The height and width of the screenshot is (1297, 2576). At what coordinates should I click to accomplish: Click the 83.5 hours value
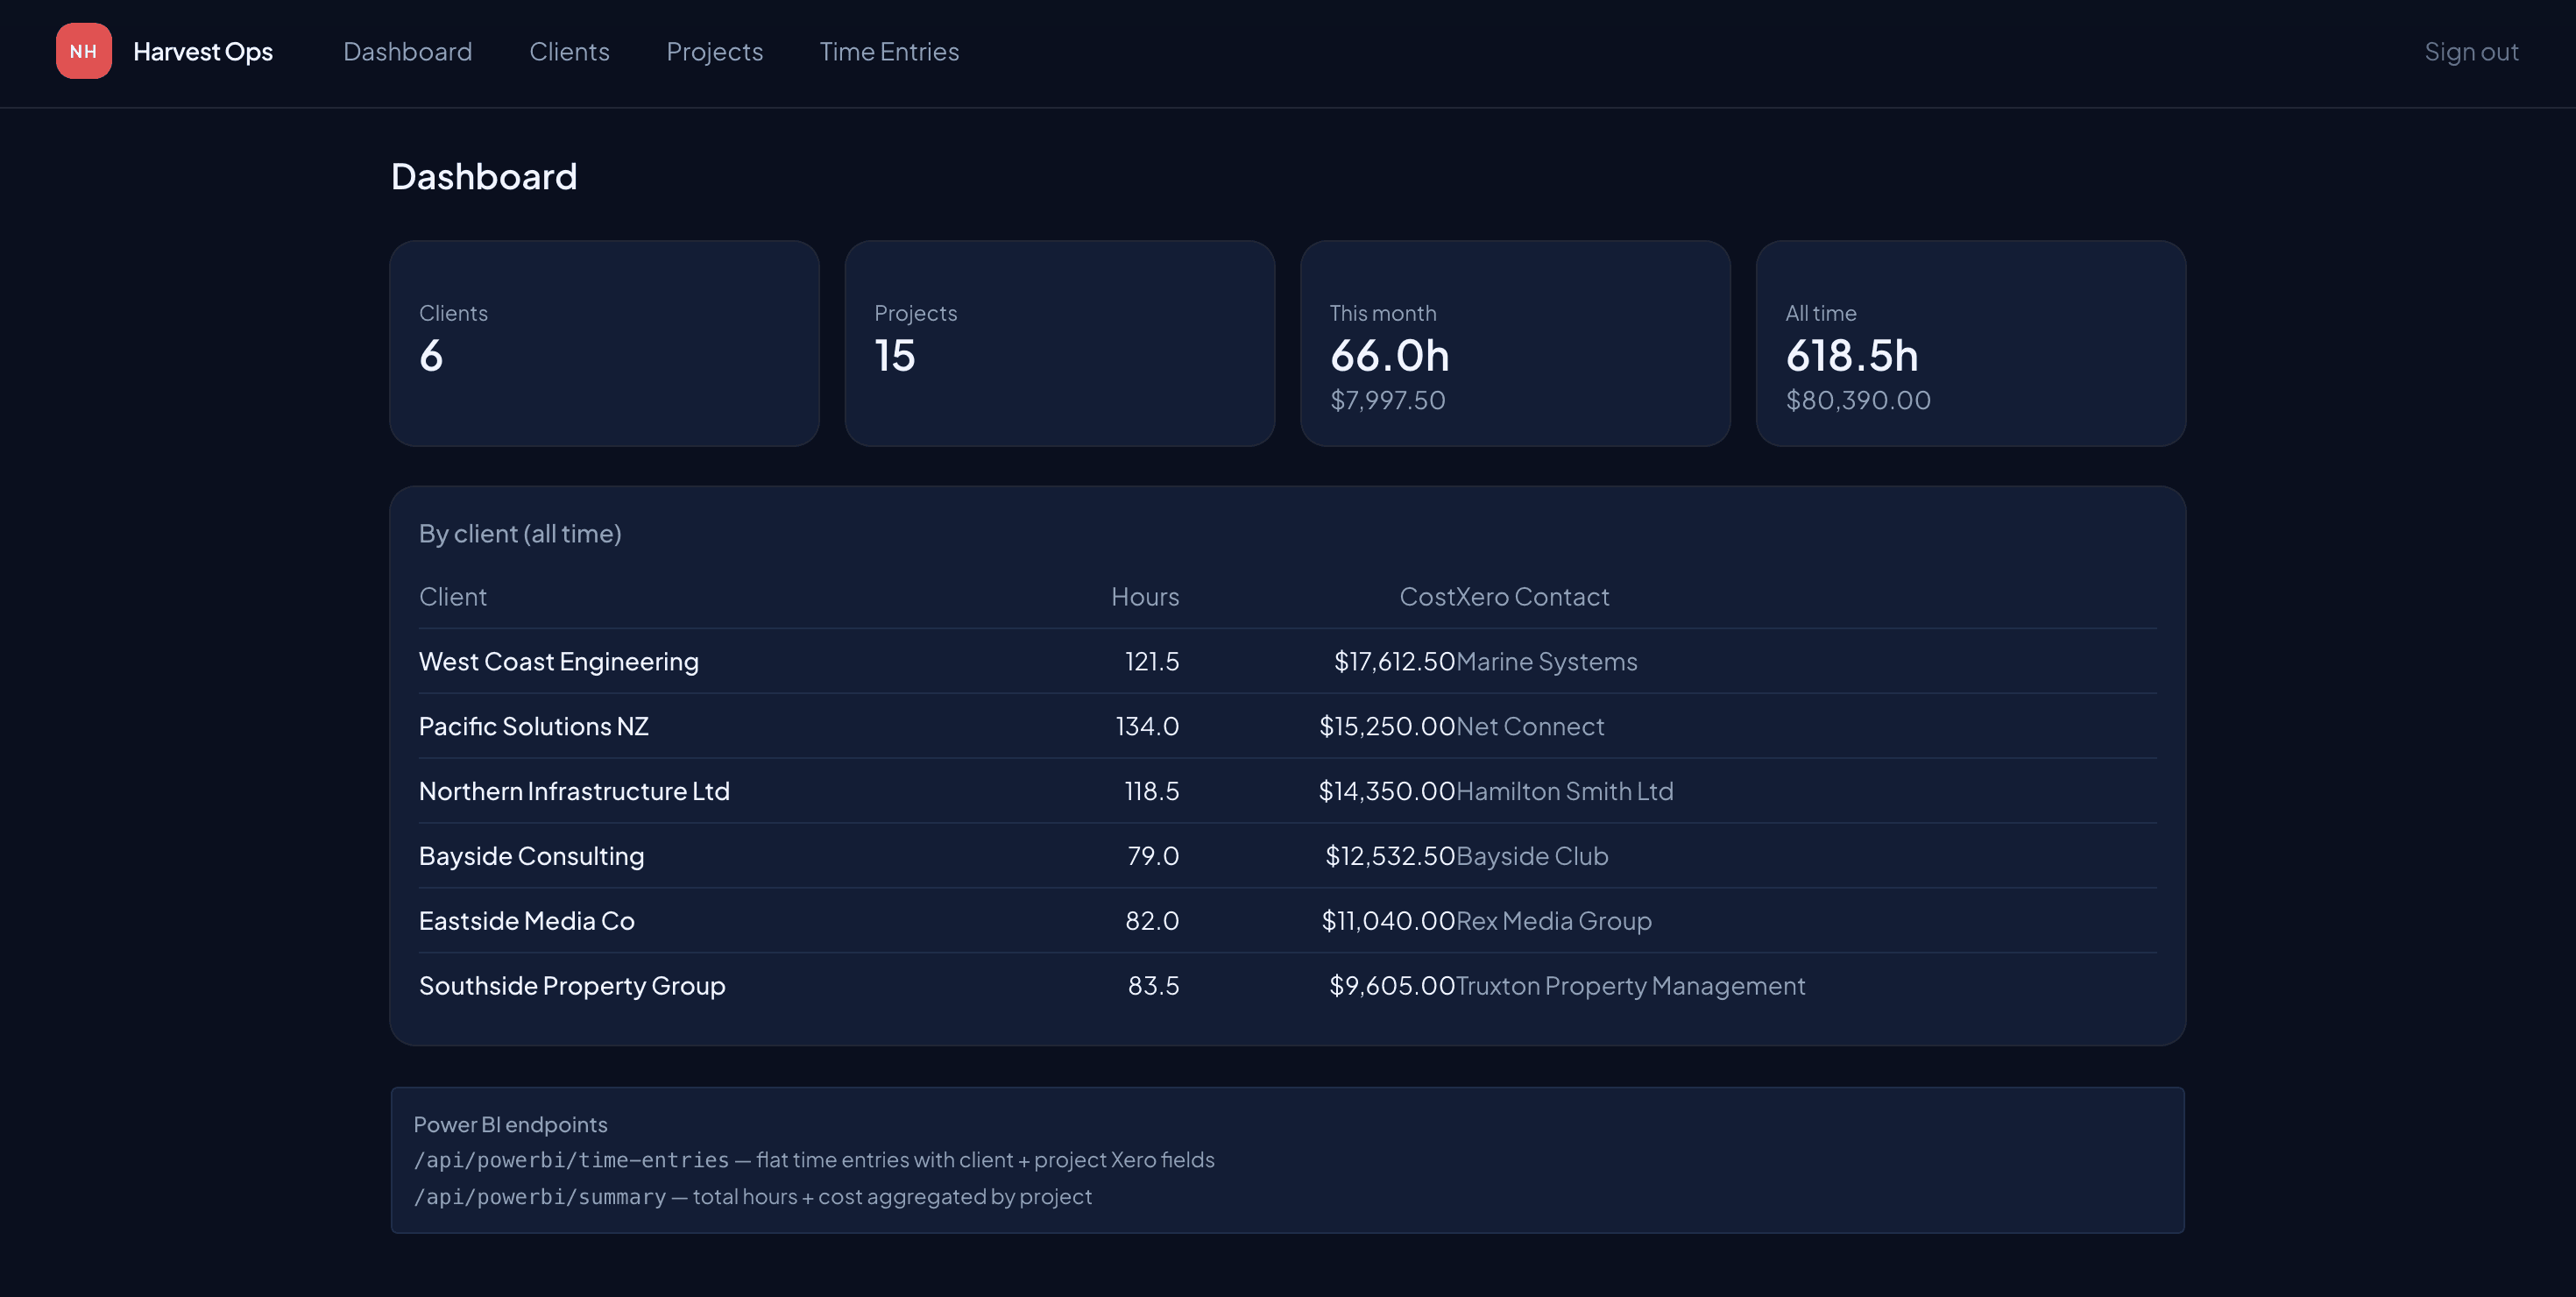click(x=1153, y=985)
